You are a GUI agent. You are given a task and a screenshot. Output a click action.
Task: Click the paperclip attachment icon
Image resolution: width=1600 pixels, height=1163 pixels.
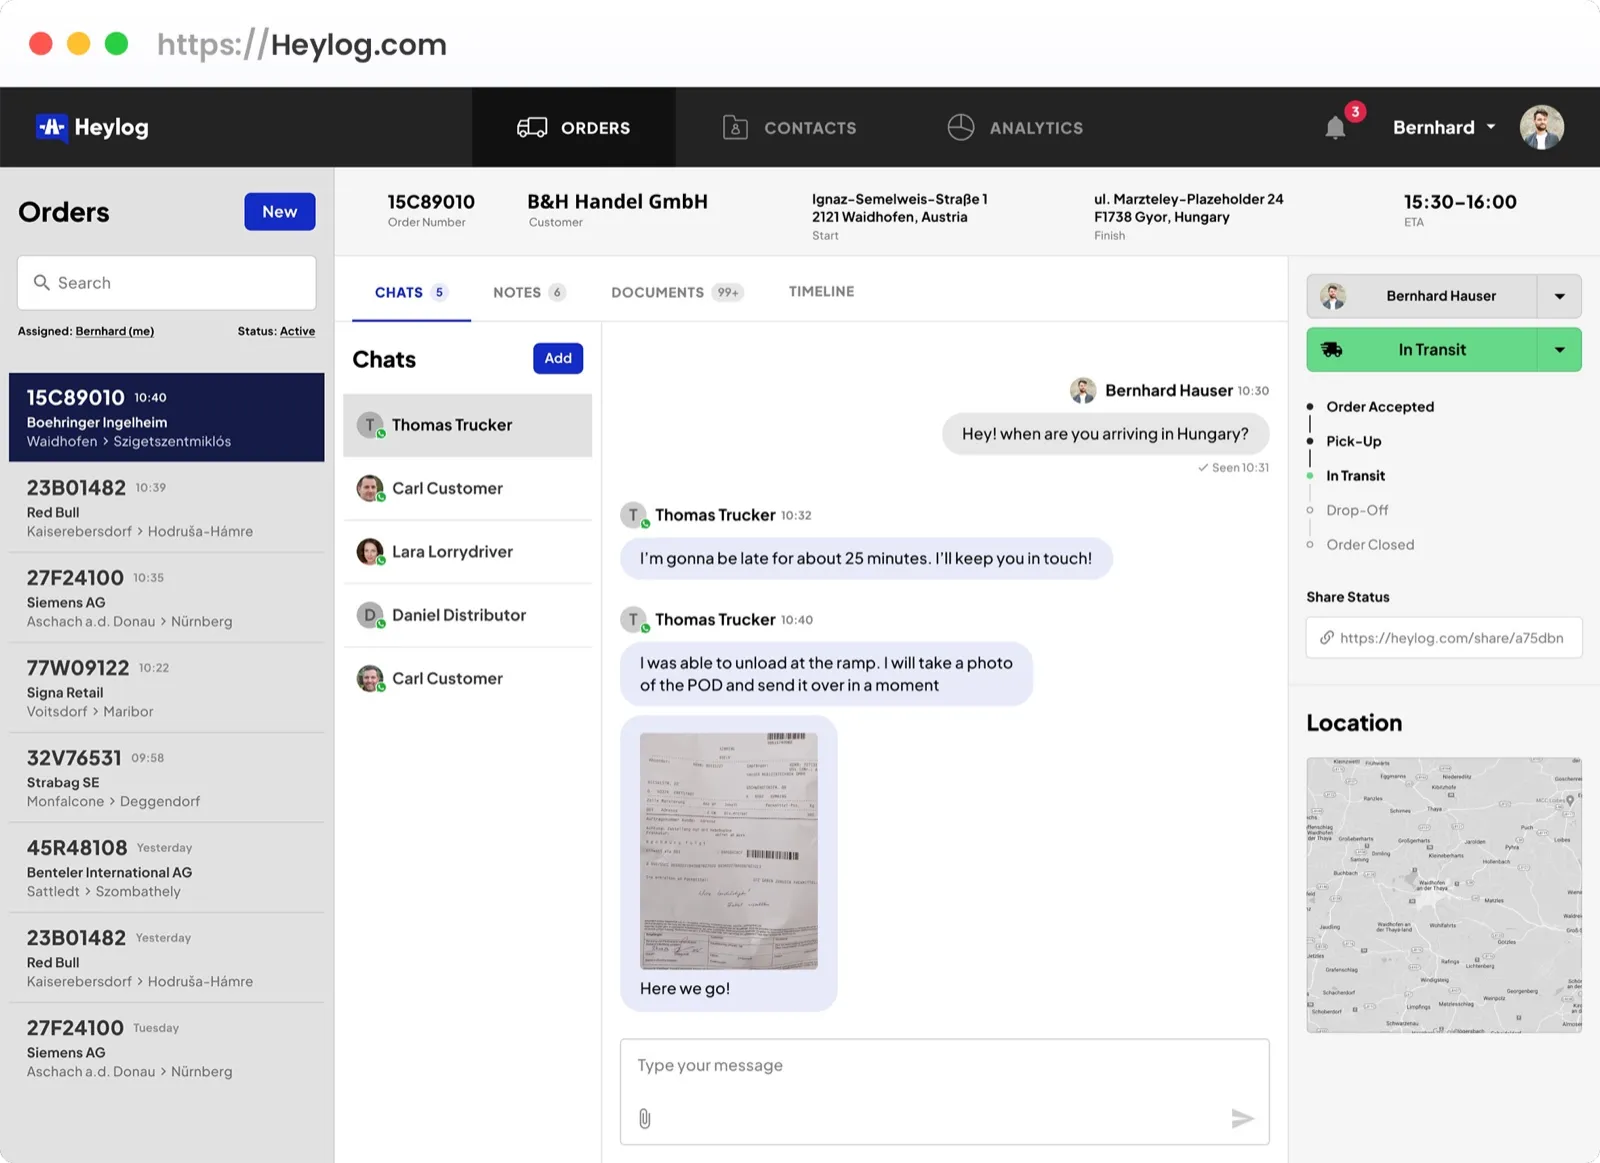tap(645, 1118)
